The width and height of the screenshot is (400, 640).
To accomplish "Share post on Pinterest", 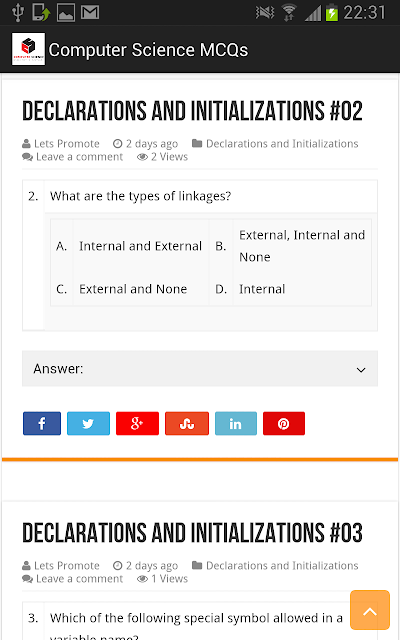I will [284, 423].
